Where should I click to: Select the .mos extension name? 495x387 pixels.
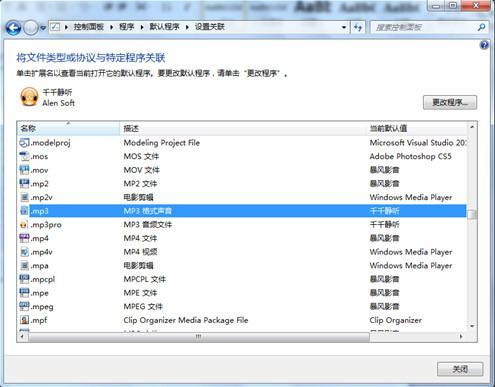[39, 157]
